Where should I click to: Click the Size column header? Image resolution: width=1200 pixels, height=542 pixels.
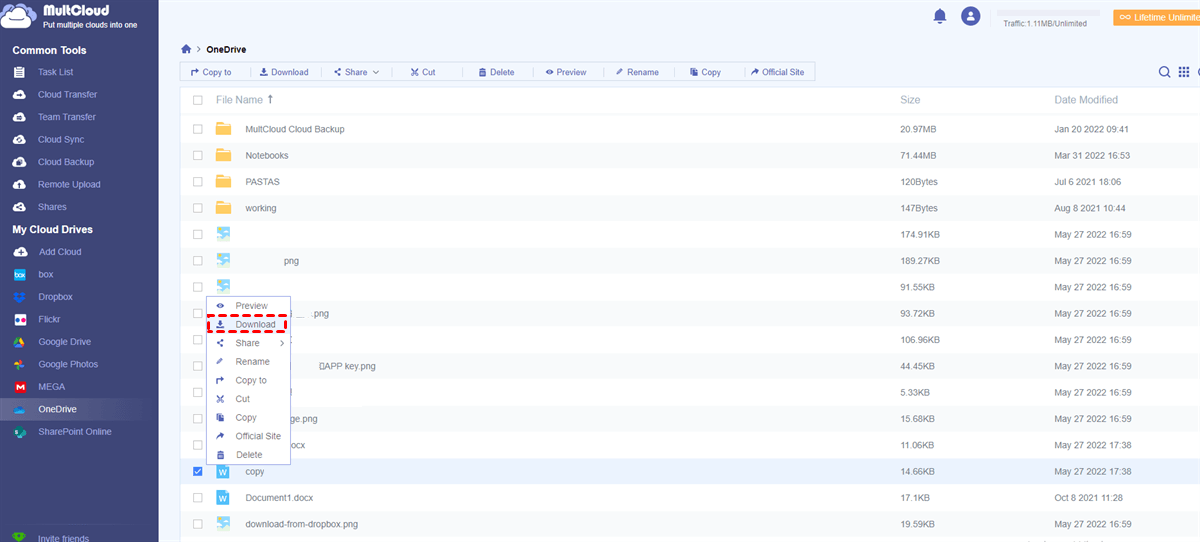pos(910,100)
